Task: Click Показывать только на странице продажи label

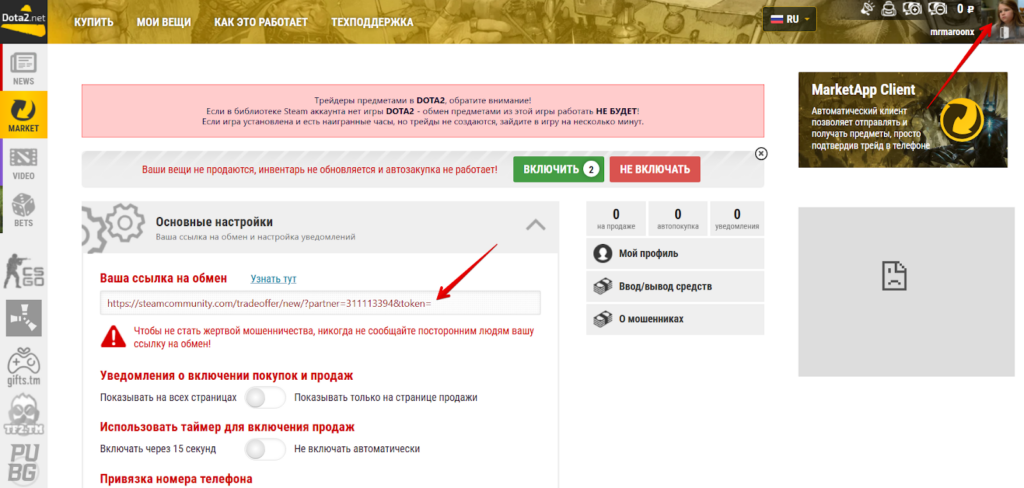Action: pyautogui.click(x=386, y=397)
